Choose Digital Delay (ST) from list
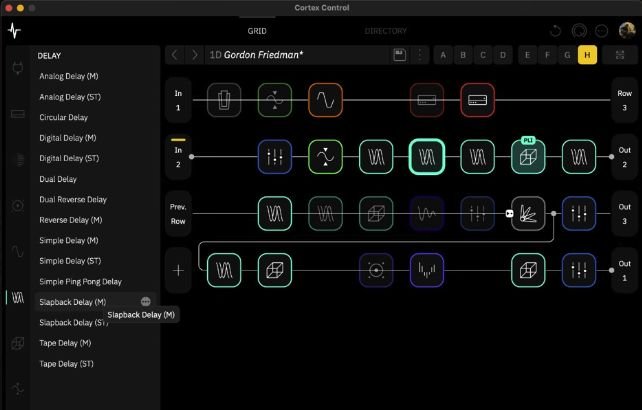642x410 pixels. point(69,158)
